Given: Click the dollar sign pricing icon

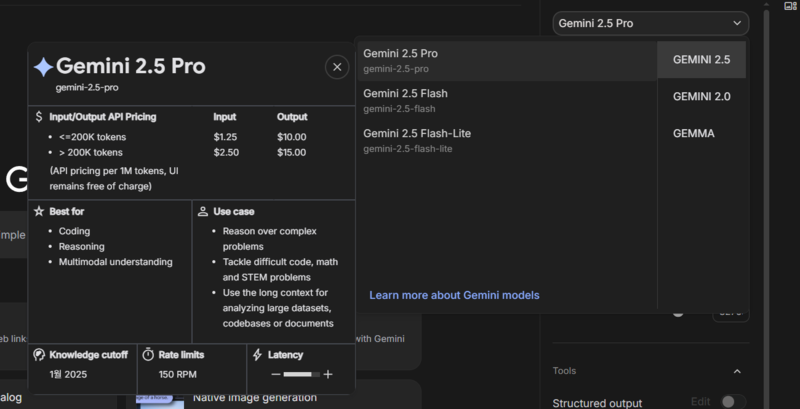Looking at the screenshot, I should tap(39, 117).
